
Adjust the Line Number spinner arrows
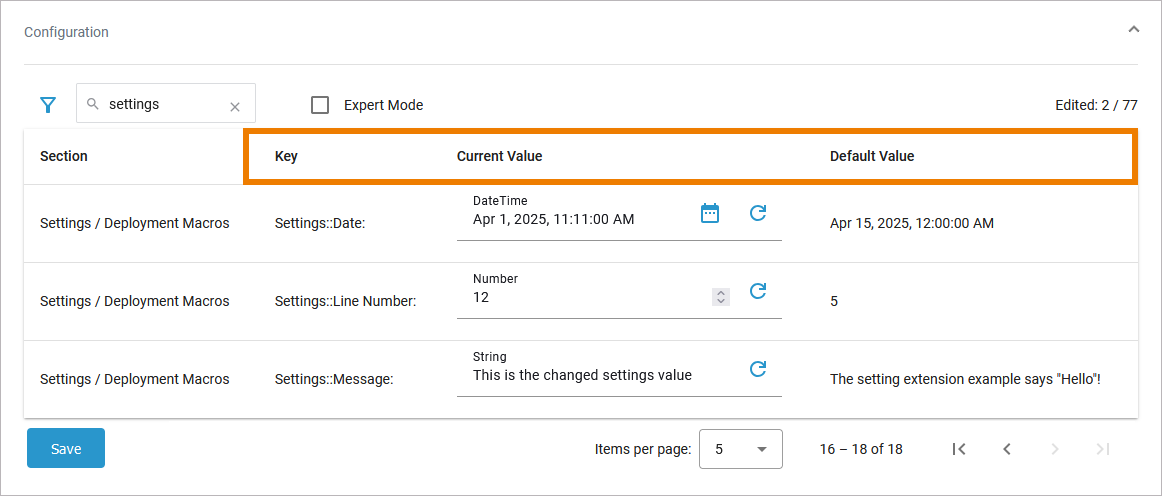(x=721, y=297)
